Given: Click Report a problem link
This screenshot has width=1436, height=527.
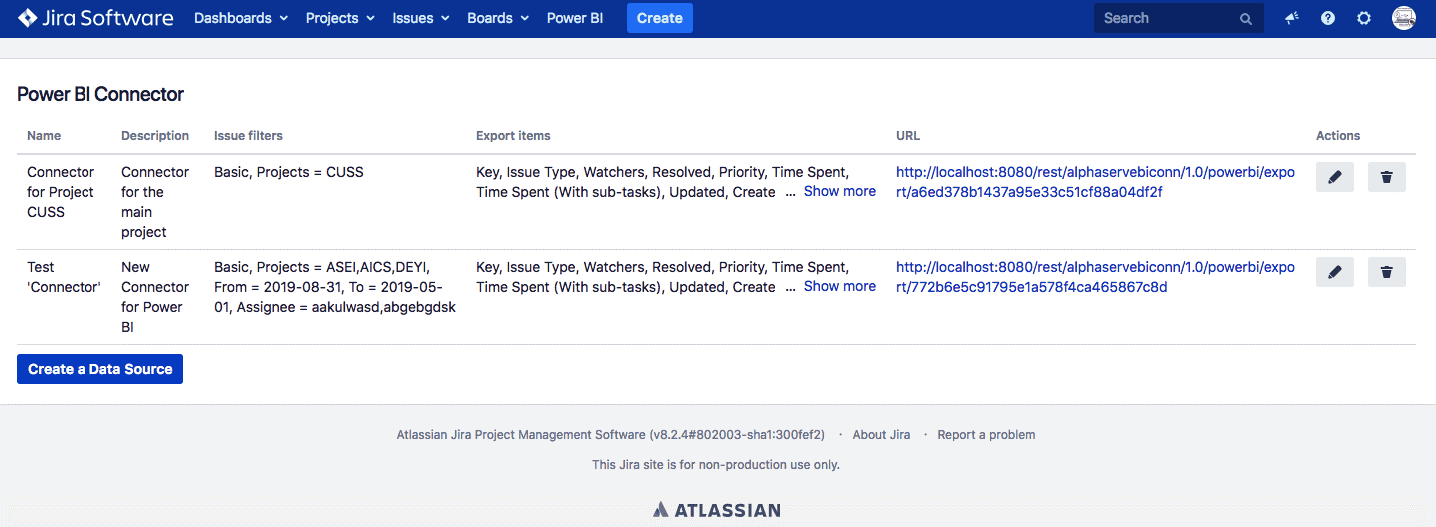Looking at the screenshot, I should [x=986, y=435].
